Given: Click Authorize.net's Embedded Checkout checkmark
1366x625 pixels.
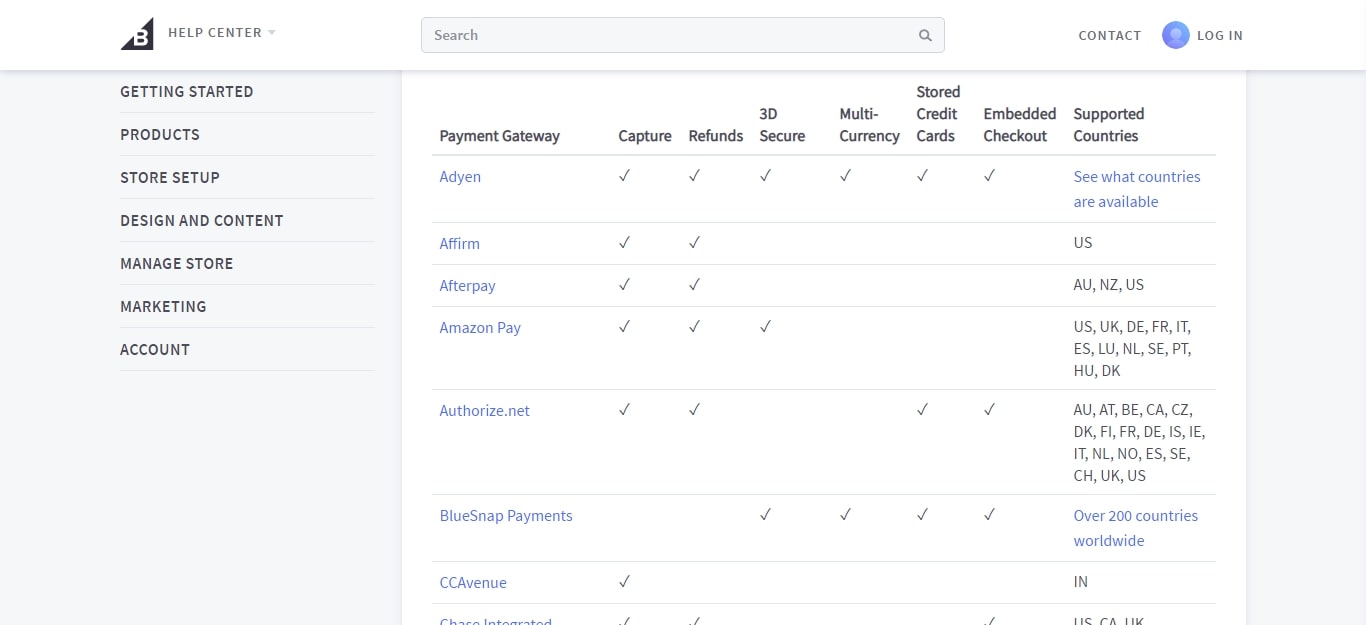Looking at the screenshot, I should (989, 410).
